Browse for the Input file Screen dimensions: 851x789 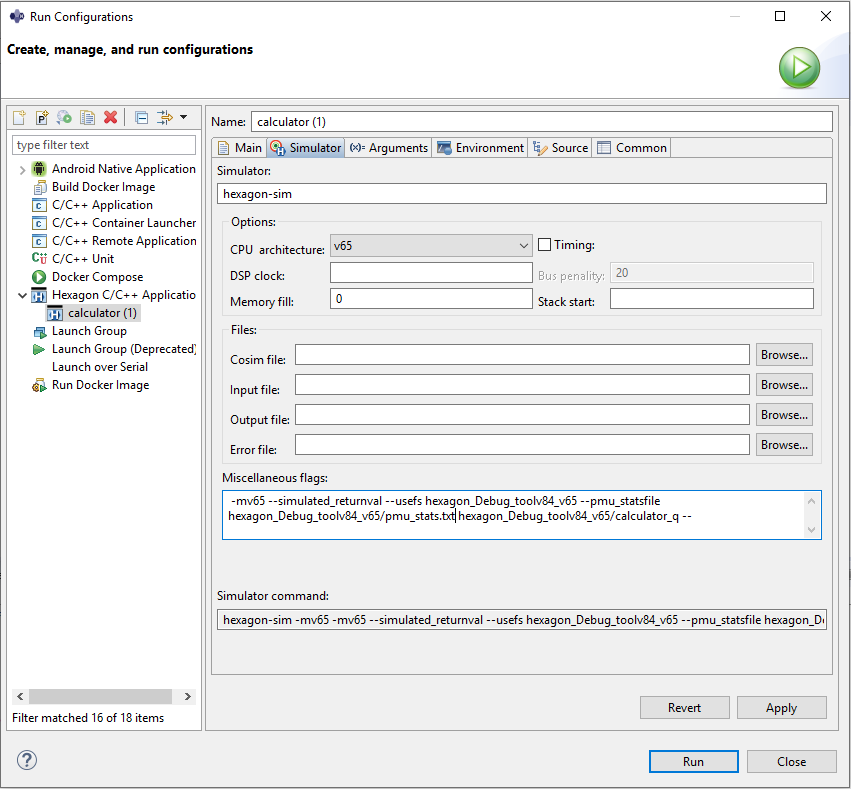784,385
